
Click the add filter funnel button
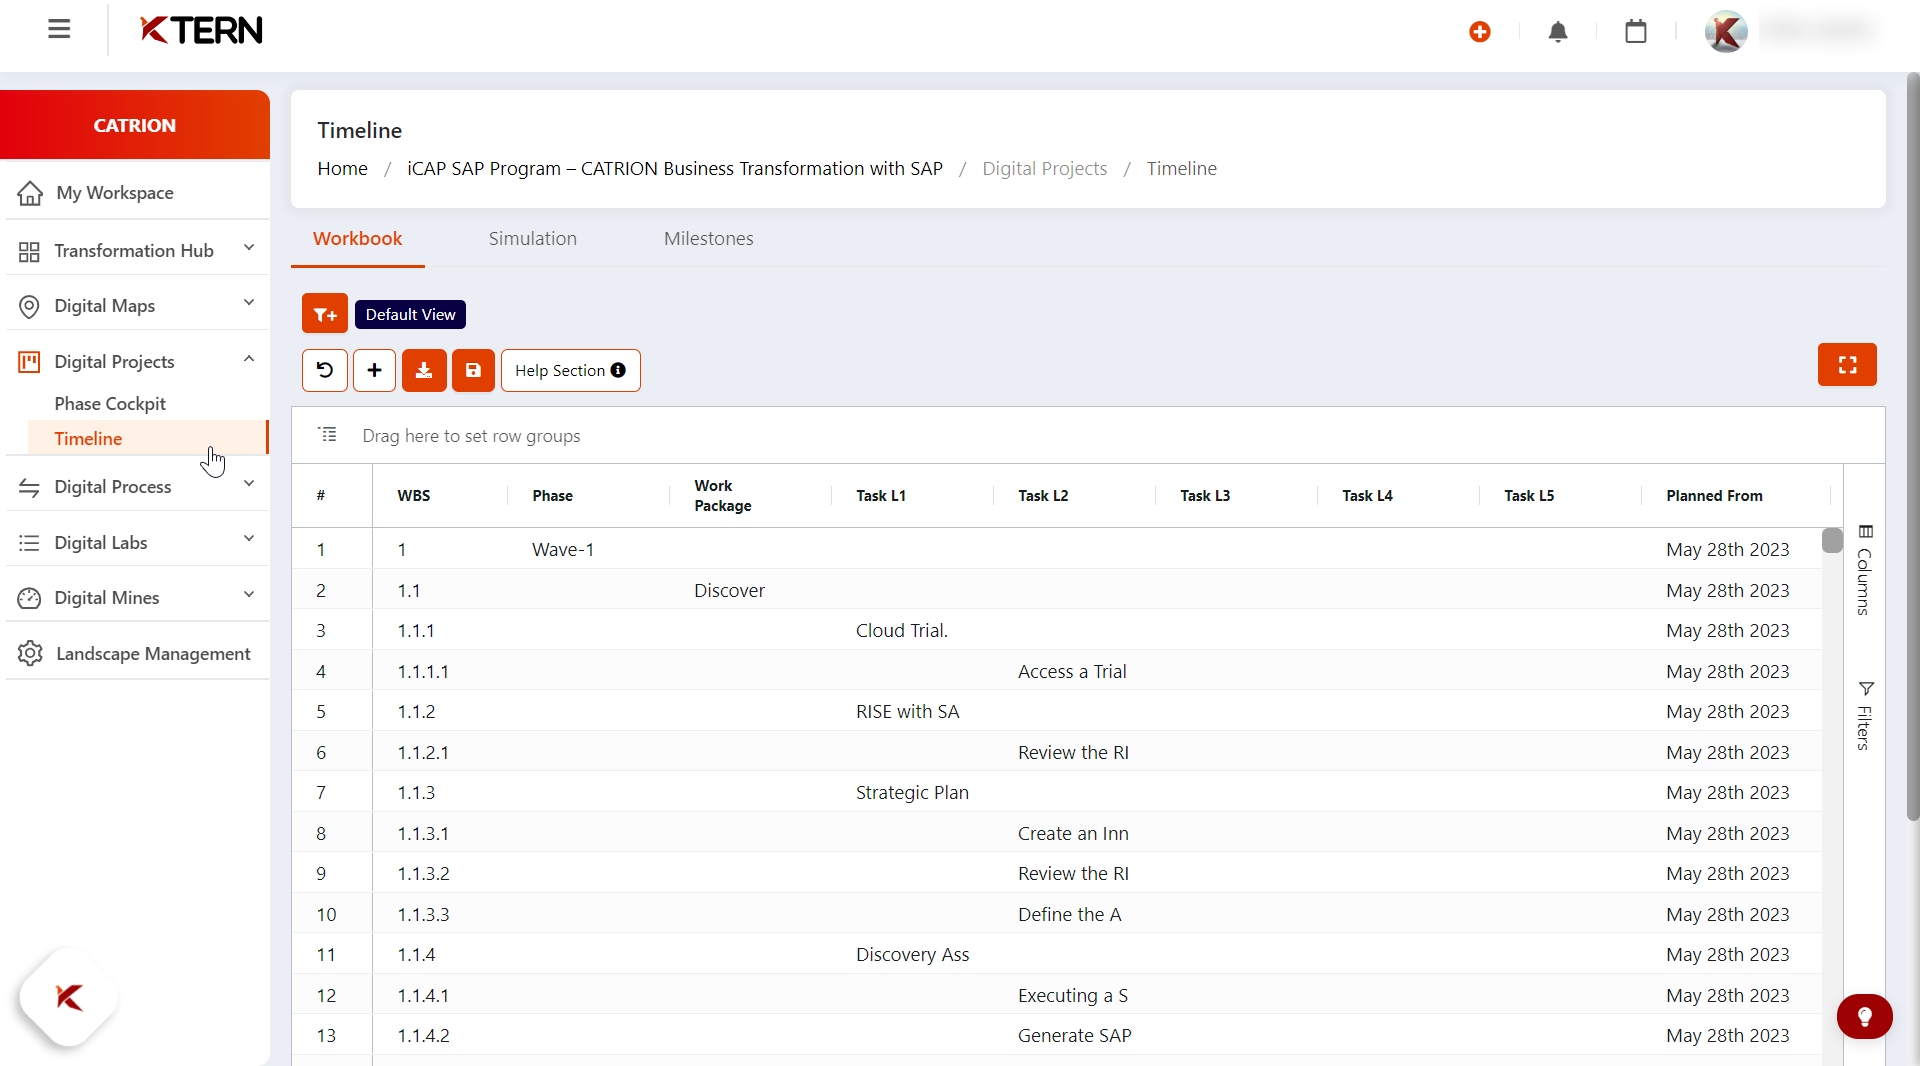coord(325,314)
